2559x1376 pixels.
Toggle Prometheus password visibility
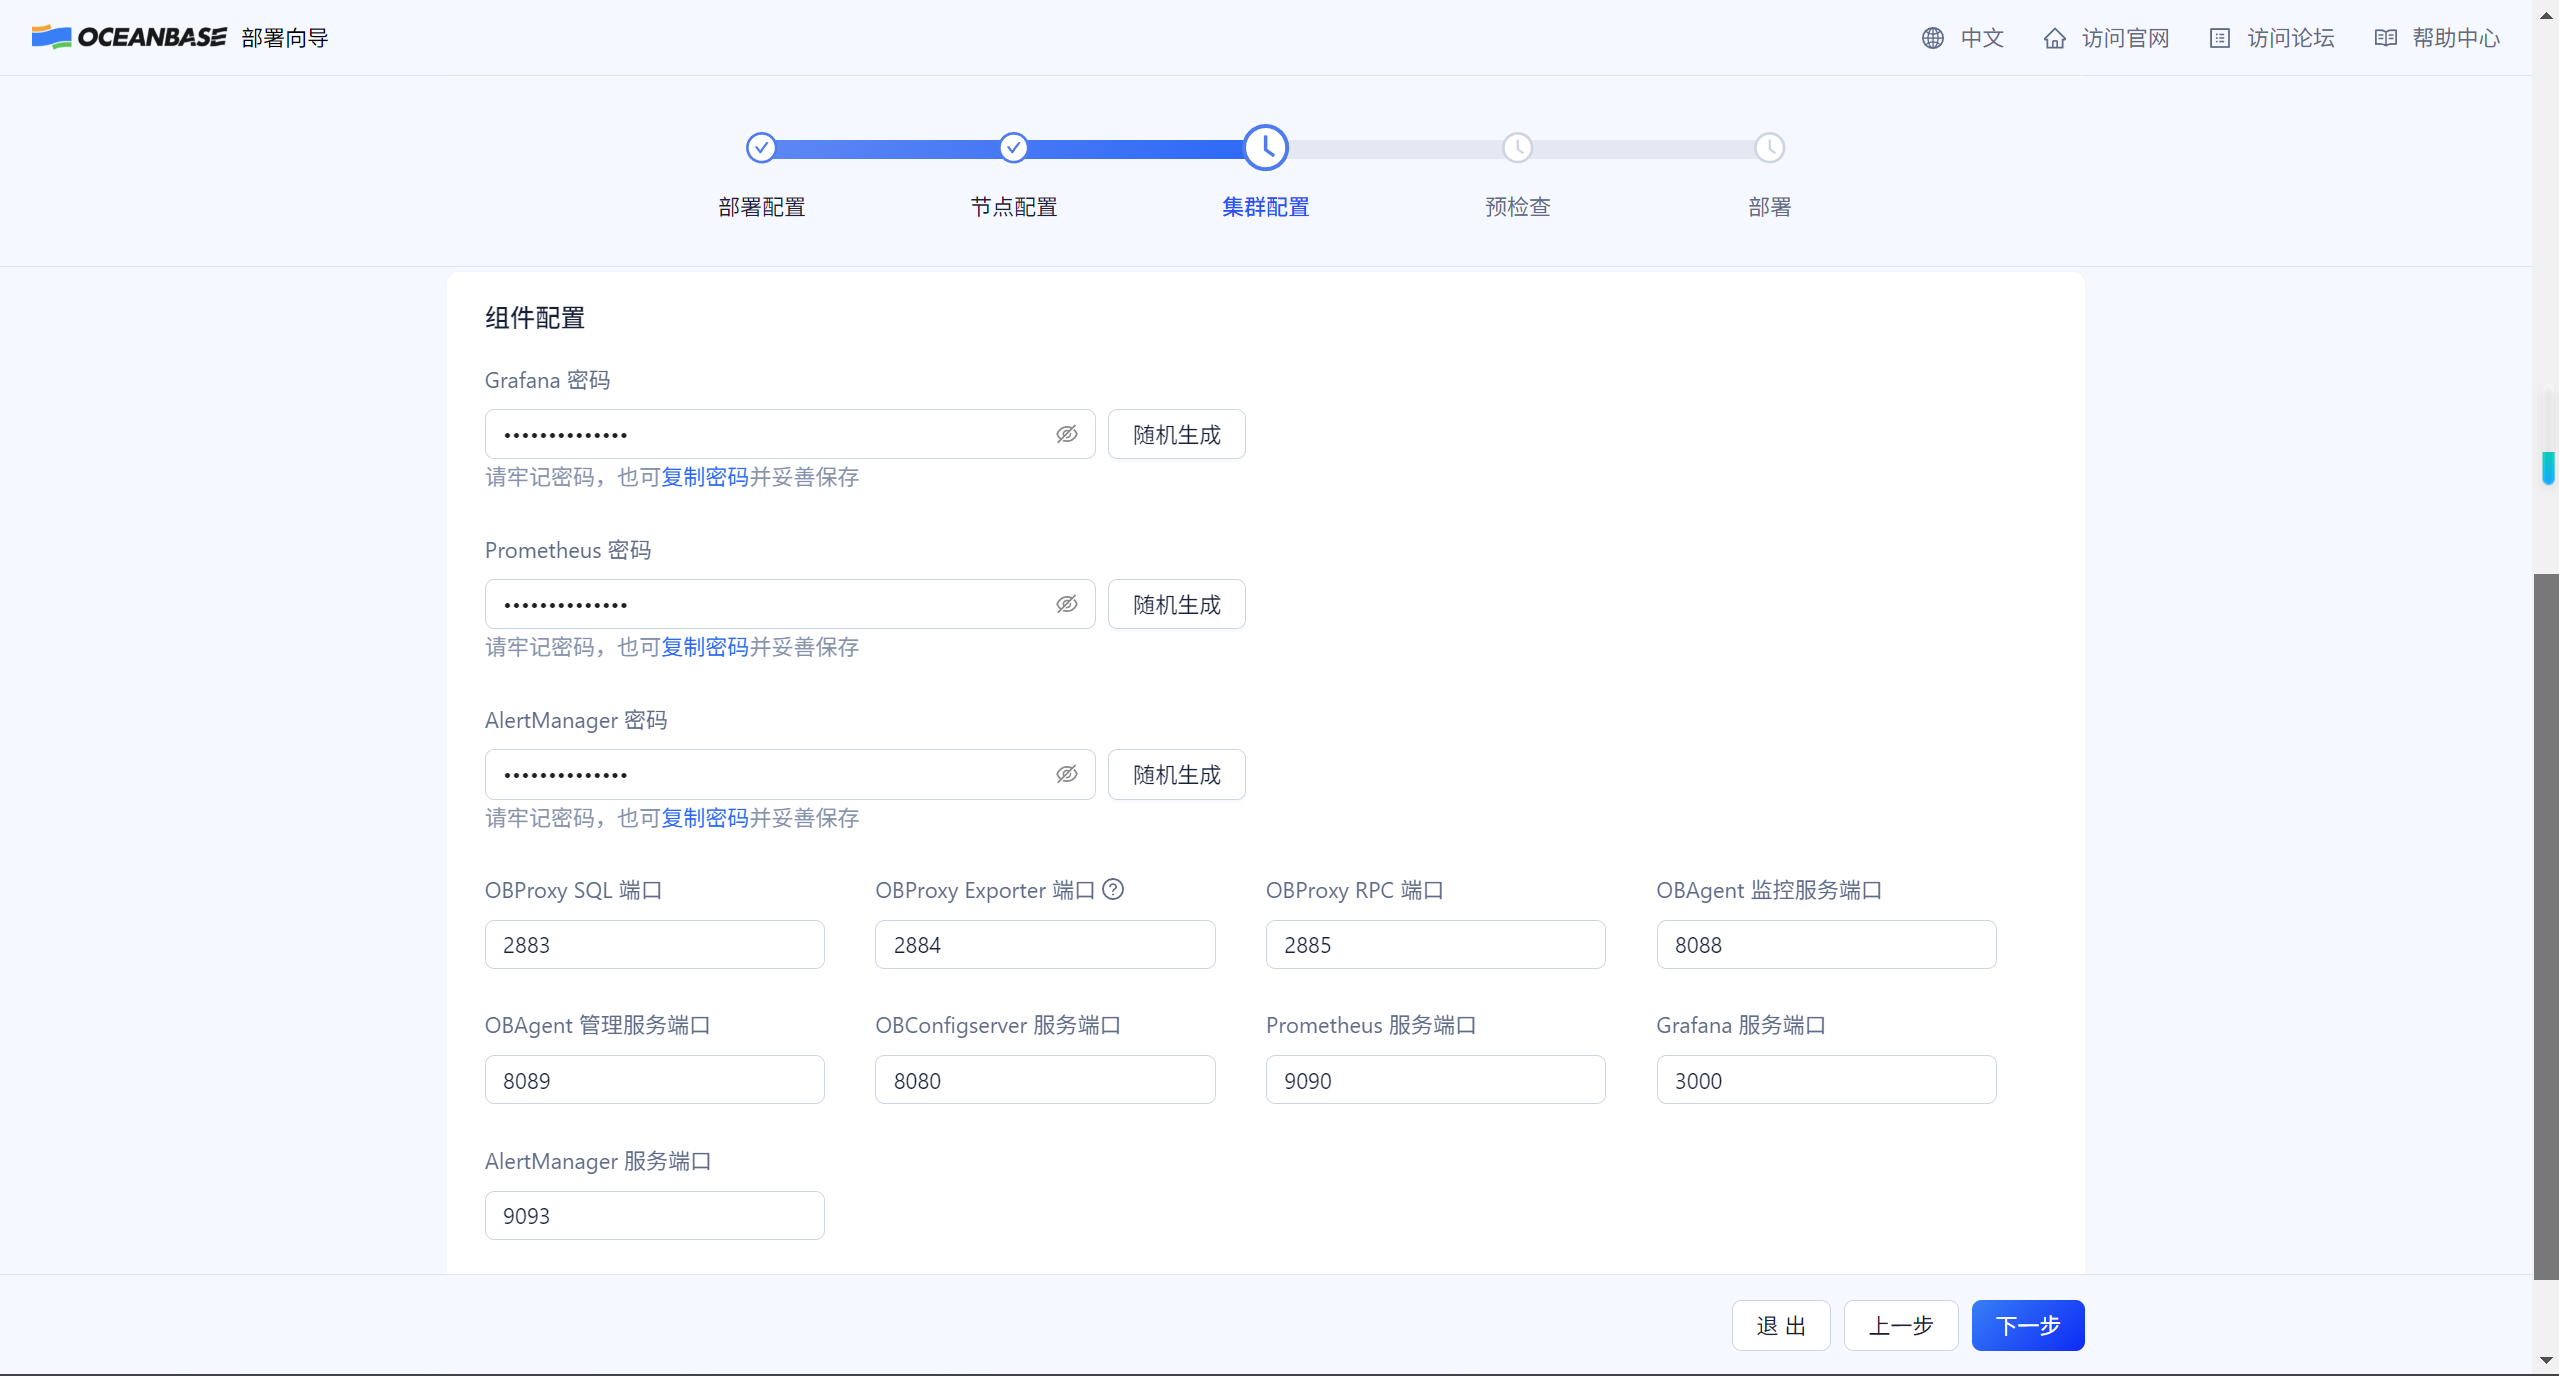tap(1066, 604)
